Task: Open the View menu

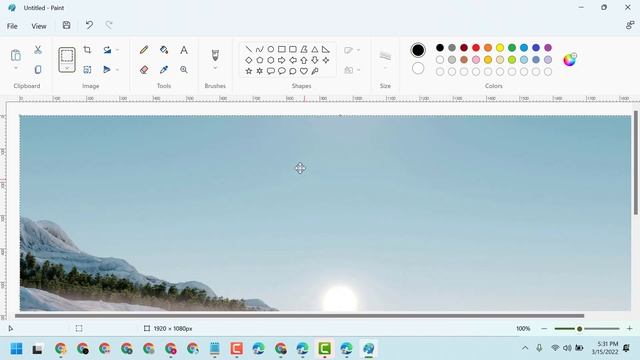Action: (39, 26)
